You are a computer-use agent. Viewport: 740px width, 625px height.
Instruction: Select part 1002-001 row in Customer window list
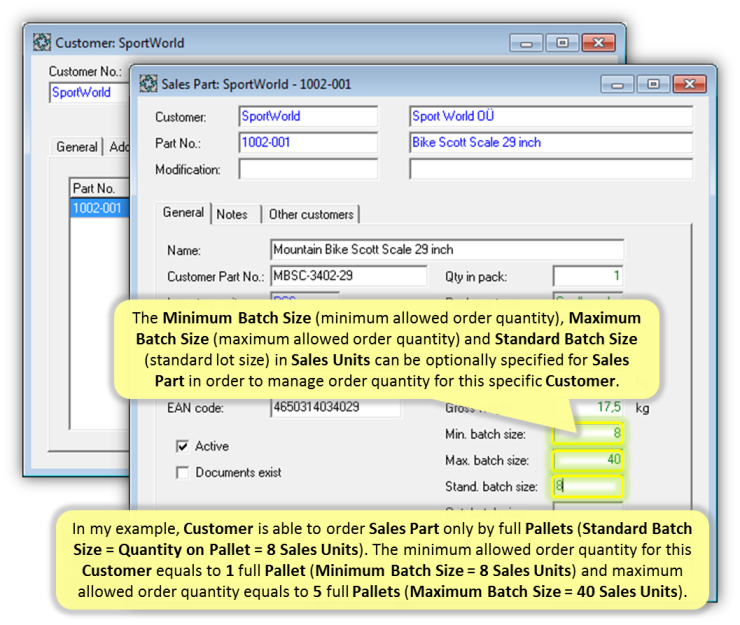tap(100, 208)
